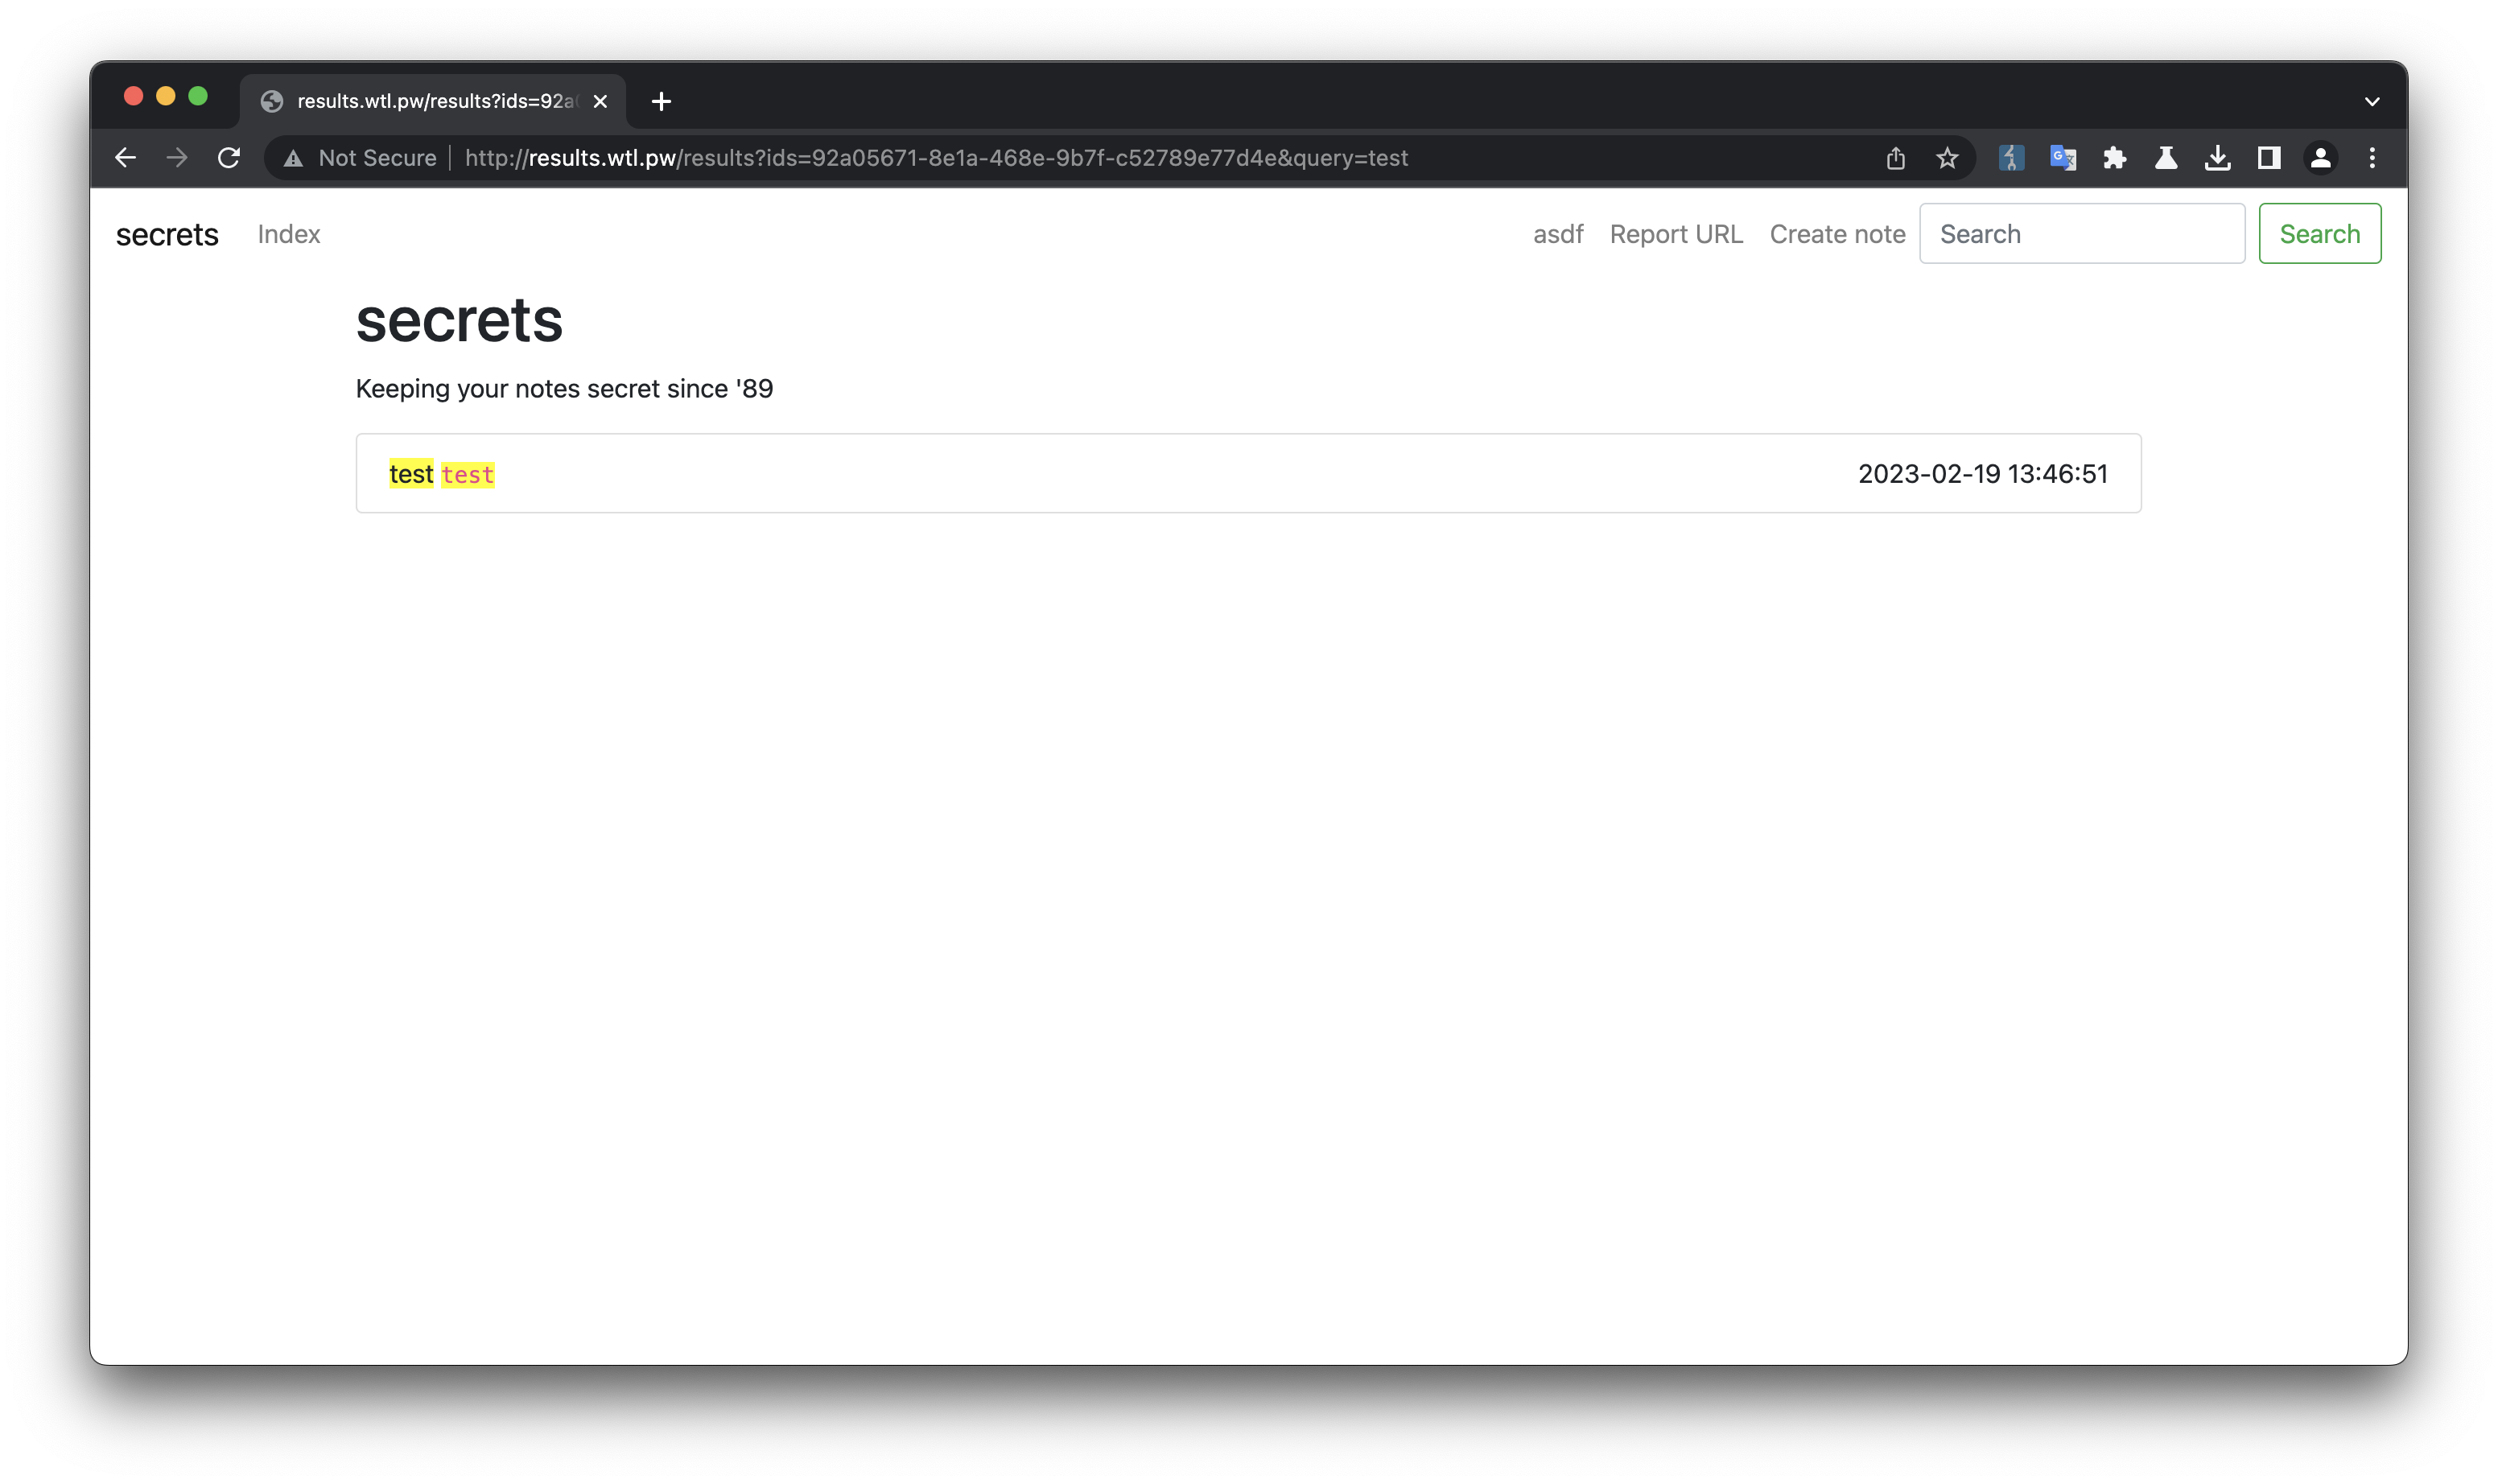Open the highlighted test note title
The height and width of the screenshot is (1484, 2498).
[x=411, y=474]
